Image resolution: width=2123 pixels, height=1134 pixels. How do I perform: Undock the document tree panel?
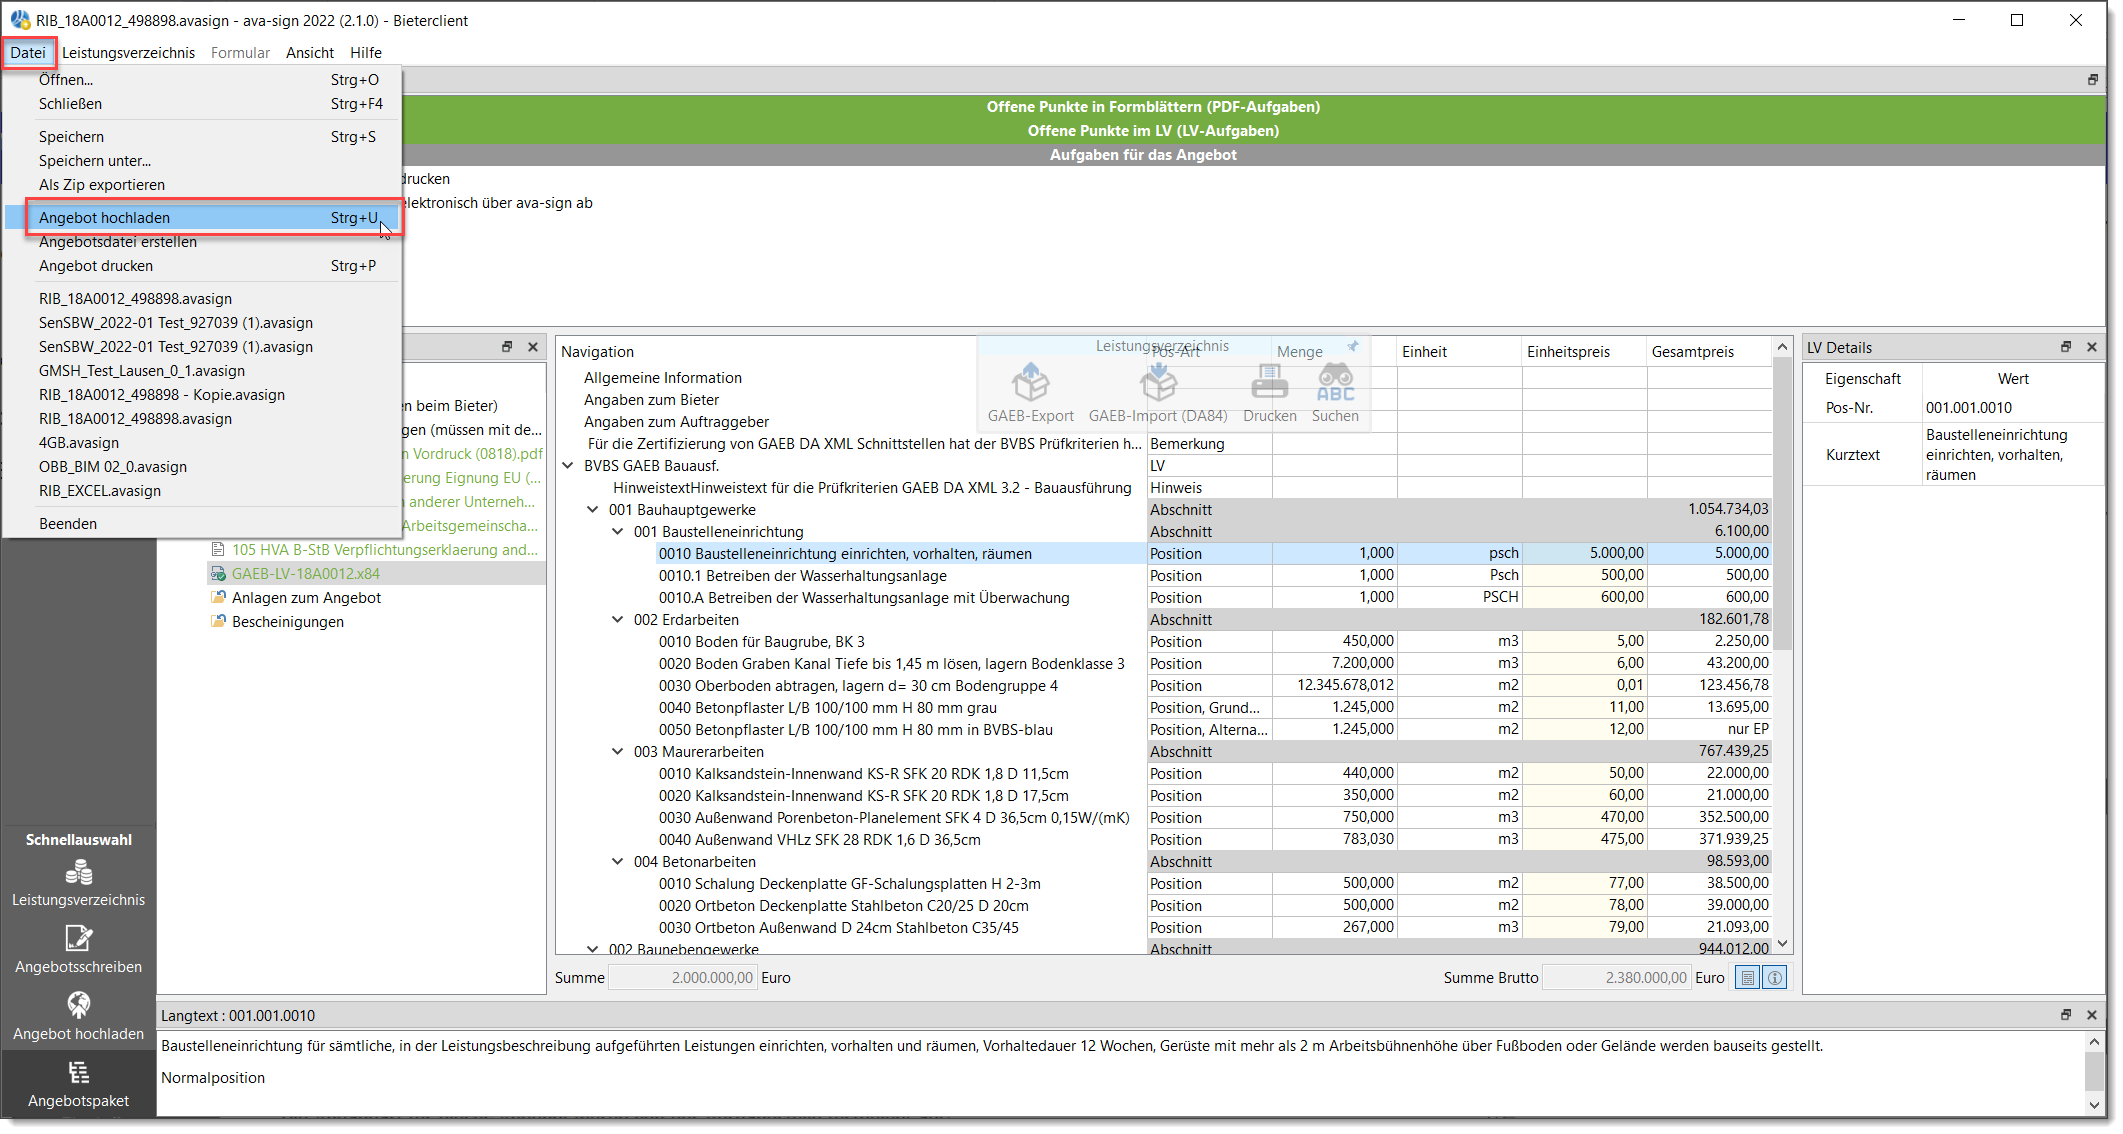pyautogui.click(x=507, y=347)
